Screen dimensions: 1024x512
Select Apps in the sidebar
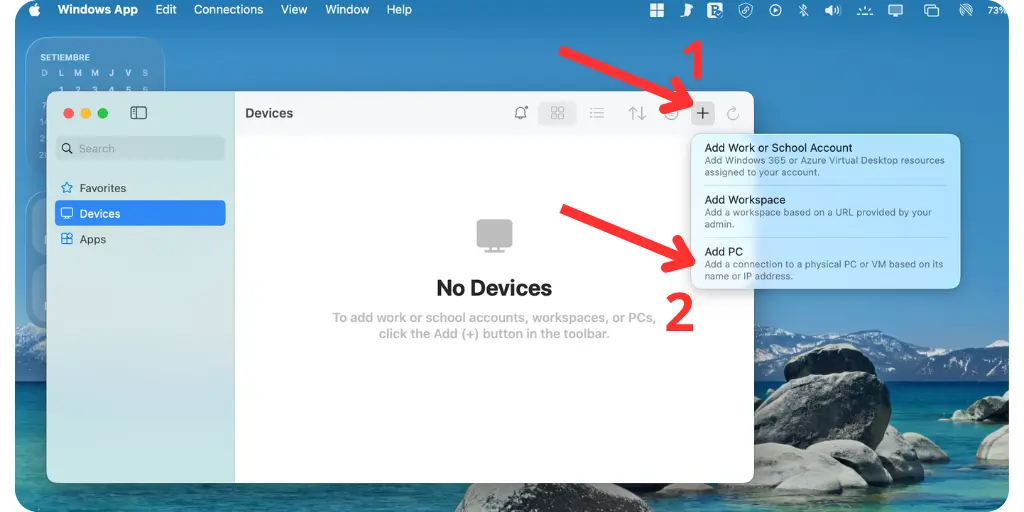tap(140, 239)
